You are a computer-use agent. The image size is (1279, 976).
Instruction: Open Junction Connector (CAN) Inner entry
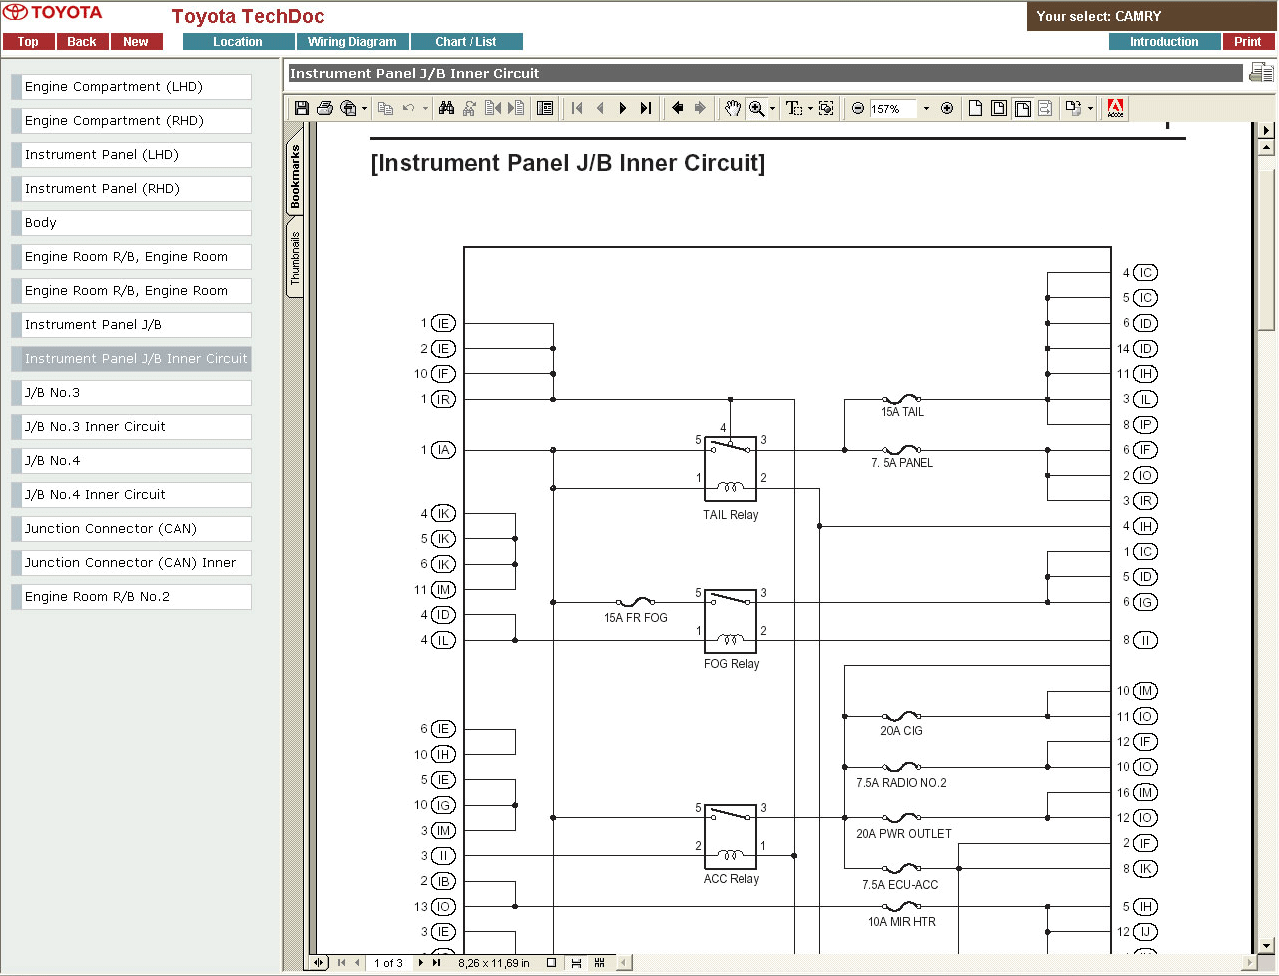[131, 563]
